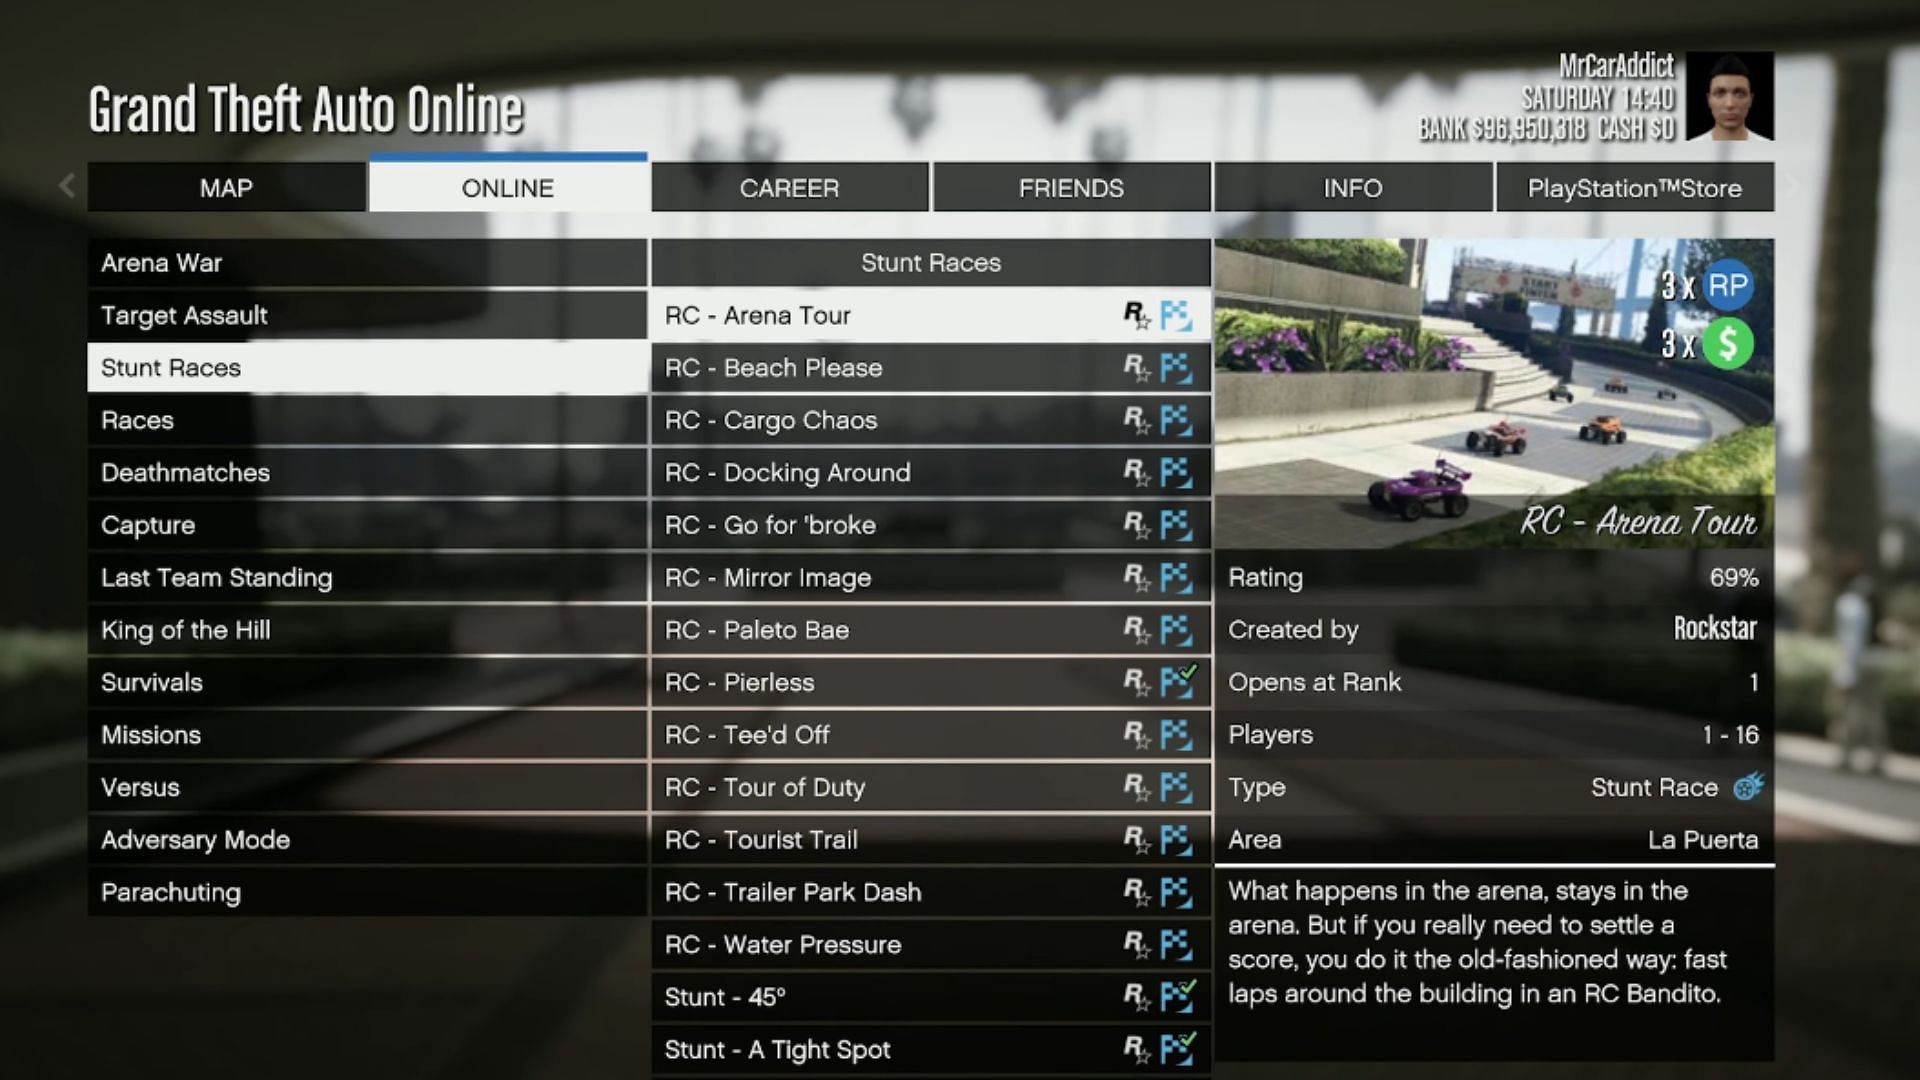Viewport: 1920px width, 1080px height.
Task: Scroll down the stunt races list
Action: click(930, 1048)
